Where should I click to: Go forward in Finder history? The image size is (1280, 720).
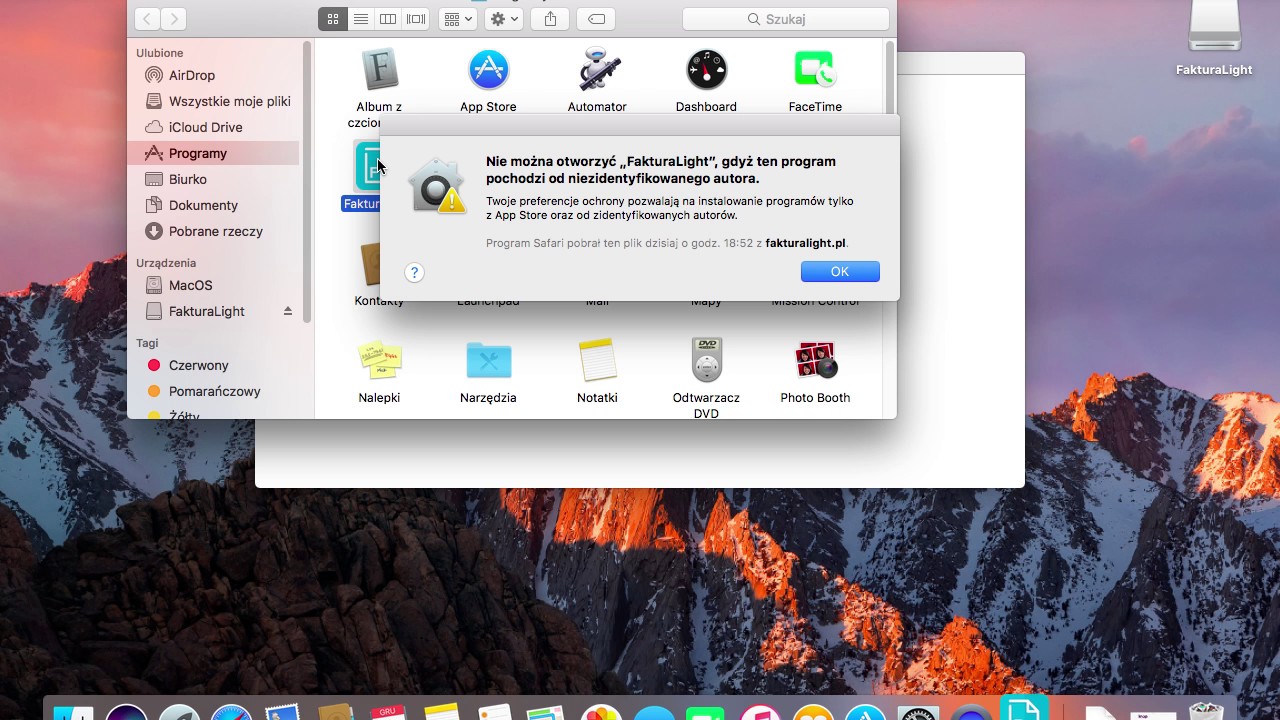point(173,19)
